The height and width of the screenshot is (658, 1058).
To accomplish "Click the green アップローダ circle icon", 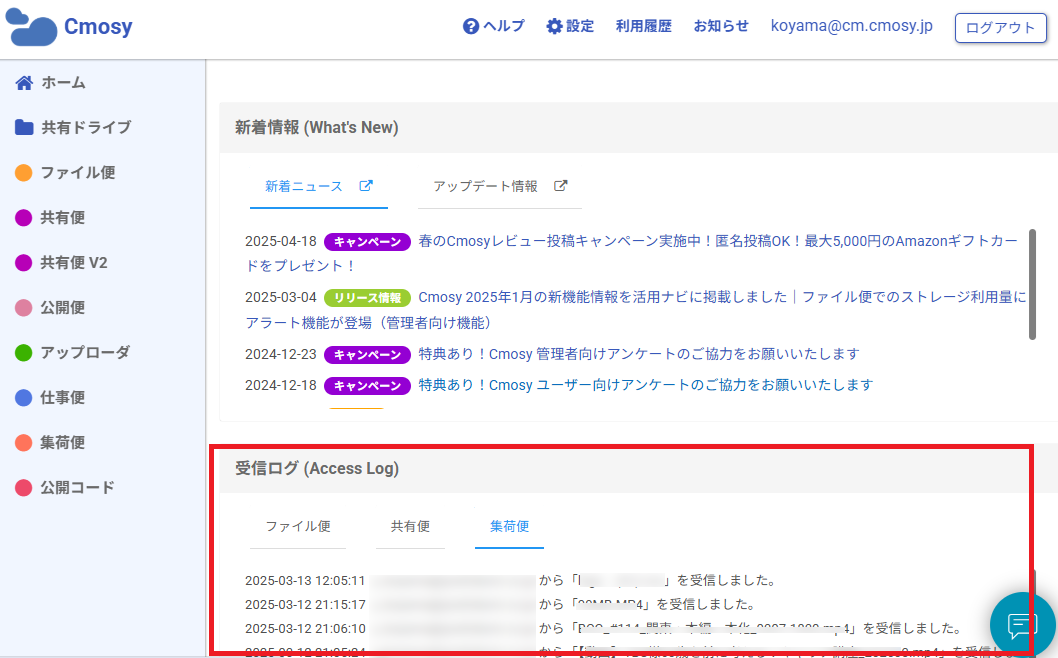I will click(24, 353).
